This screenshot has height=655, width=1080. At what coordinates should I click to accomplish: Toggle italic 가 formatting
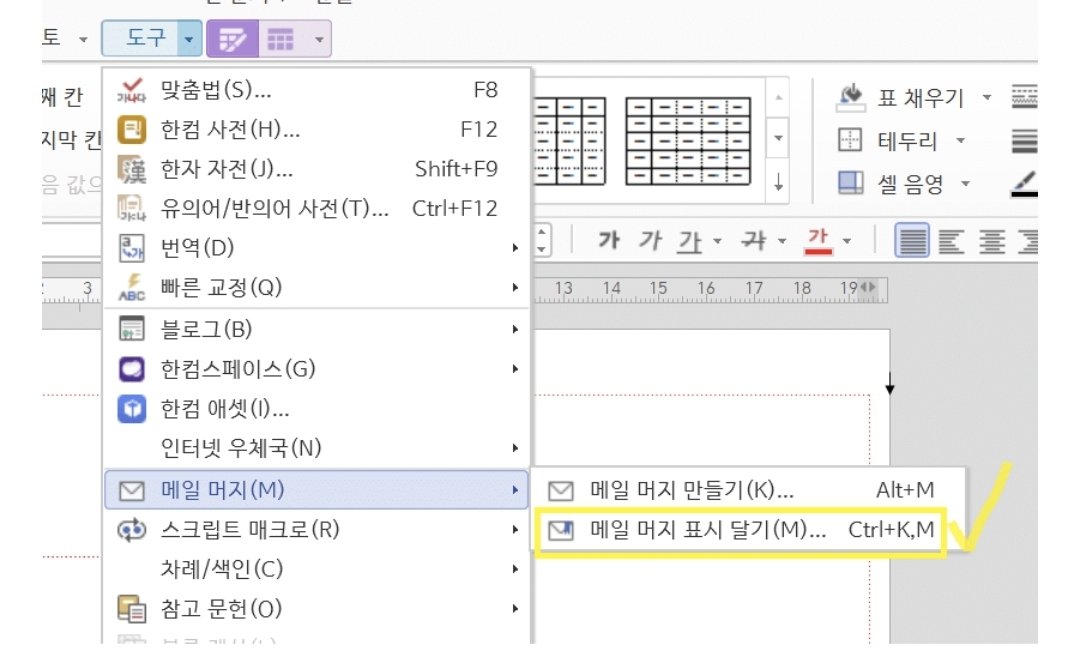pyautogui.click(x=649, y=240)
